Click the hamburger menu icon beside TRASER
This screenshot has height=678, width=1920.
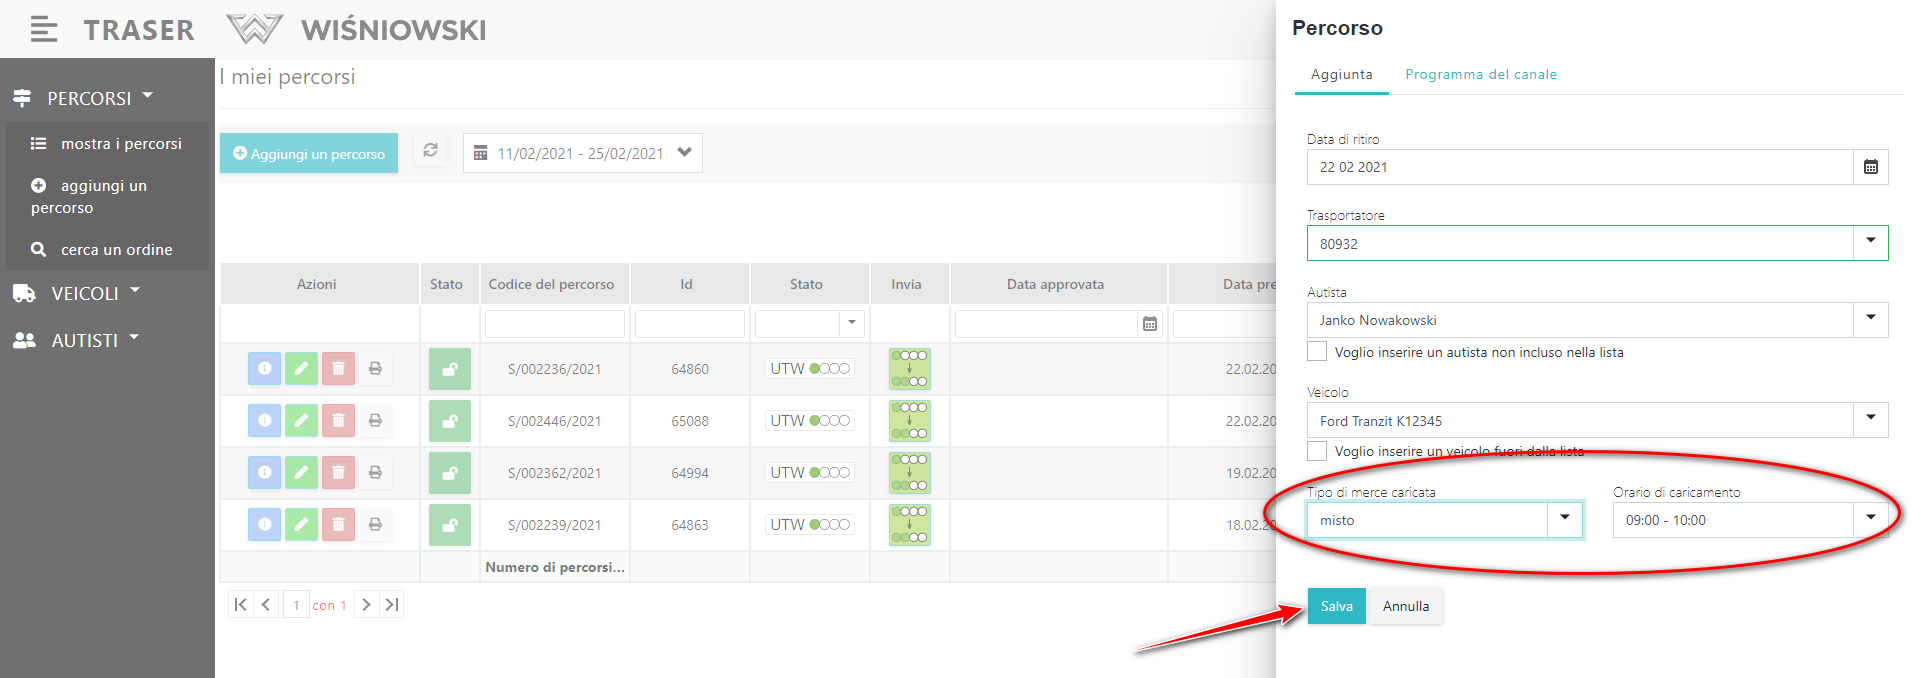click(43, 30)
